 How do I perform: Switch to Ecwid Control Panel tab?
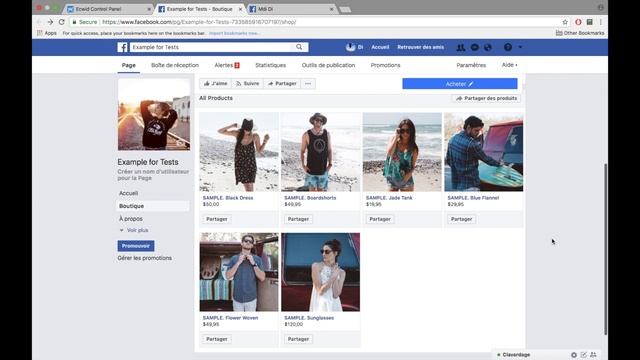[x=108, y=9]
